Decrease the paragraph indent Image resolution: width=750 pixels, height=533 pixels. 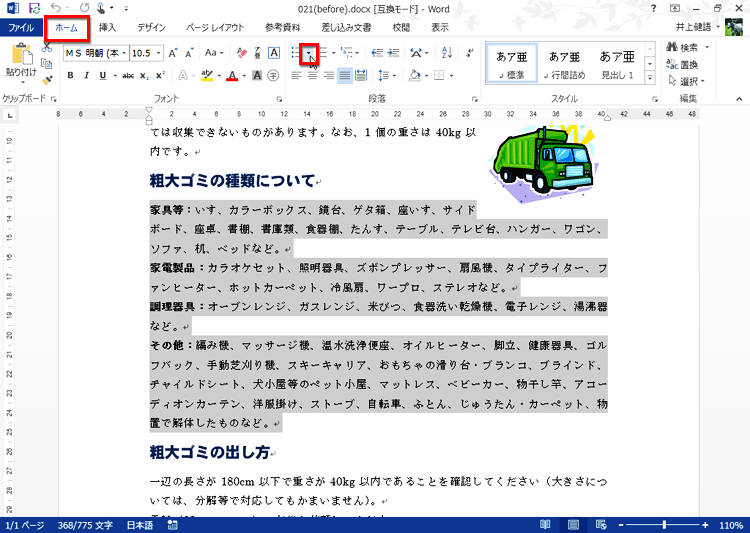click(377, 53)
